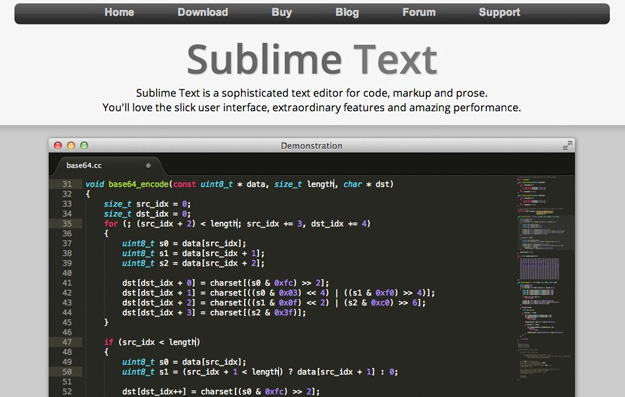Click line number 35 in the gutter
625x397 pixels.
(67, 224)
